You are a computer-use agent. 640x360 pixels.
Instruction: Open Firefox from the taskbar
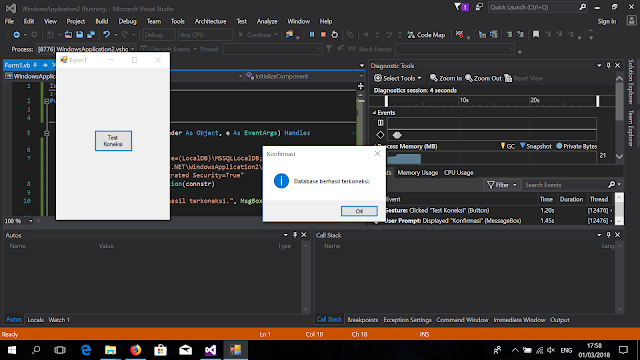(136, 350)
